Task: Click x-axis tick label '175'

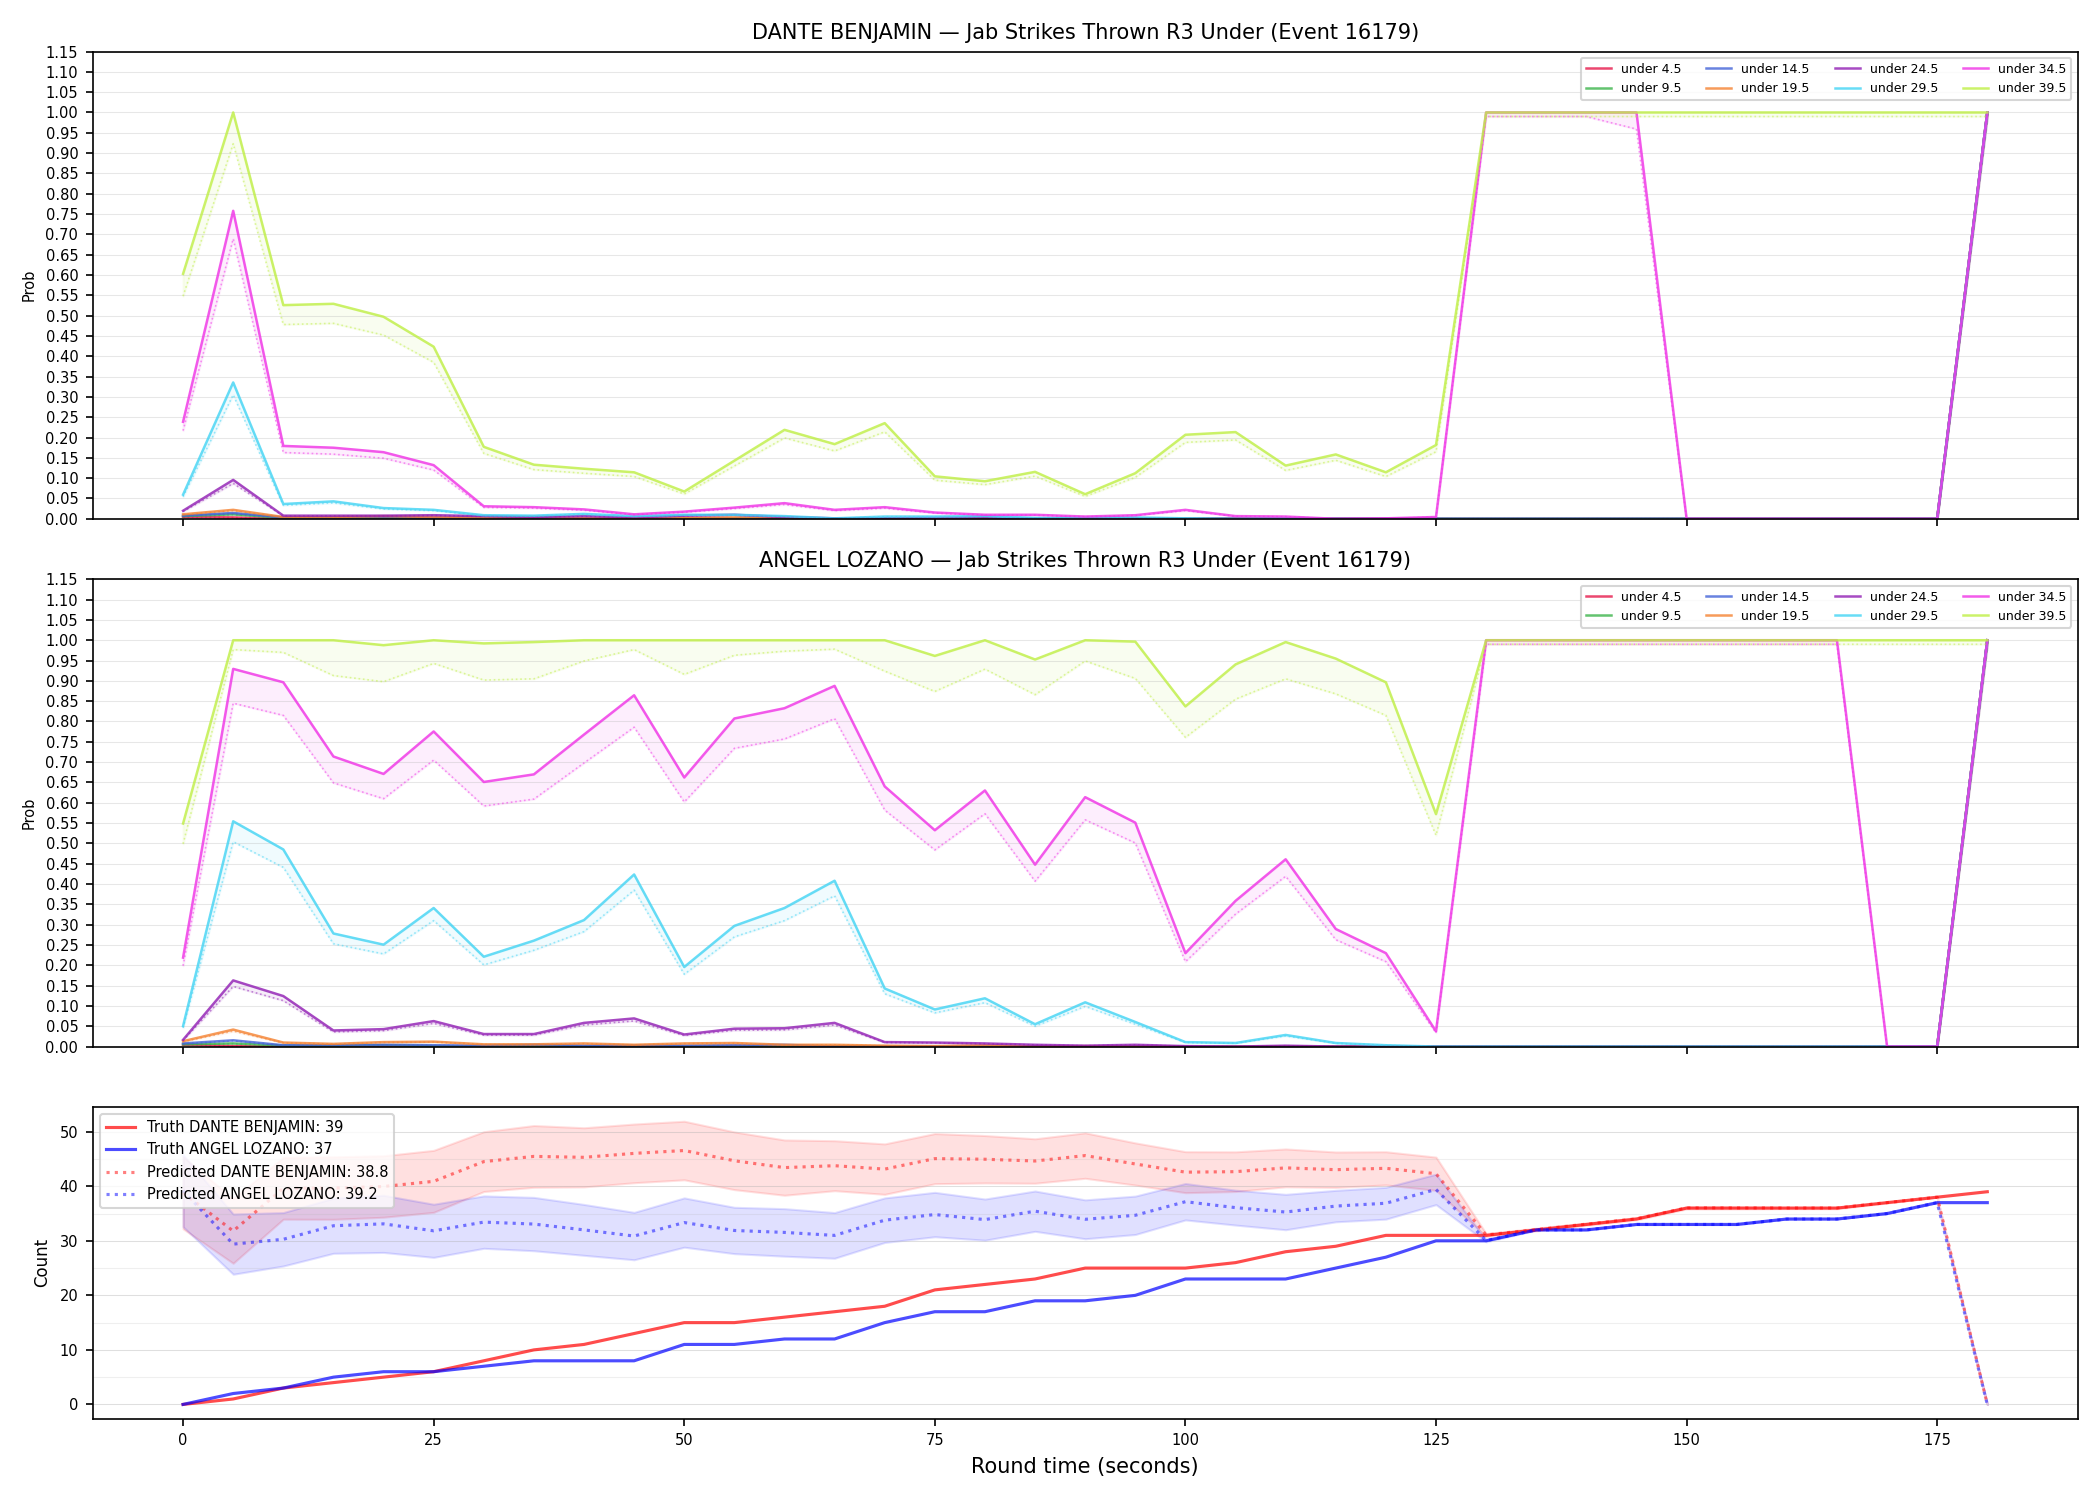Action: (x=1937, y=1440)
